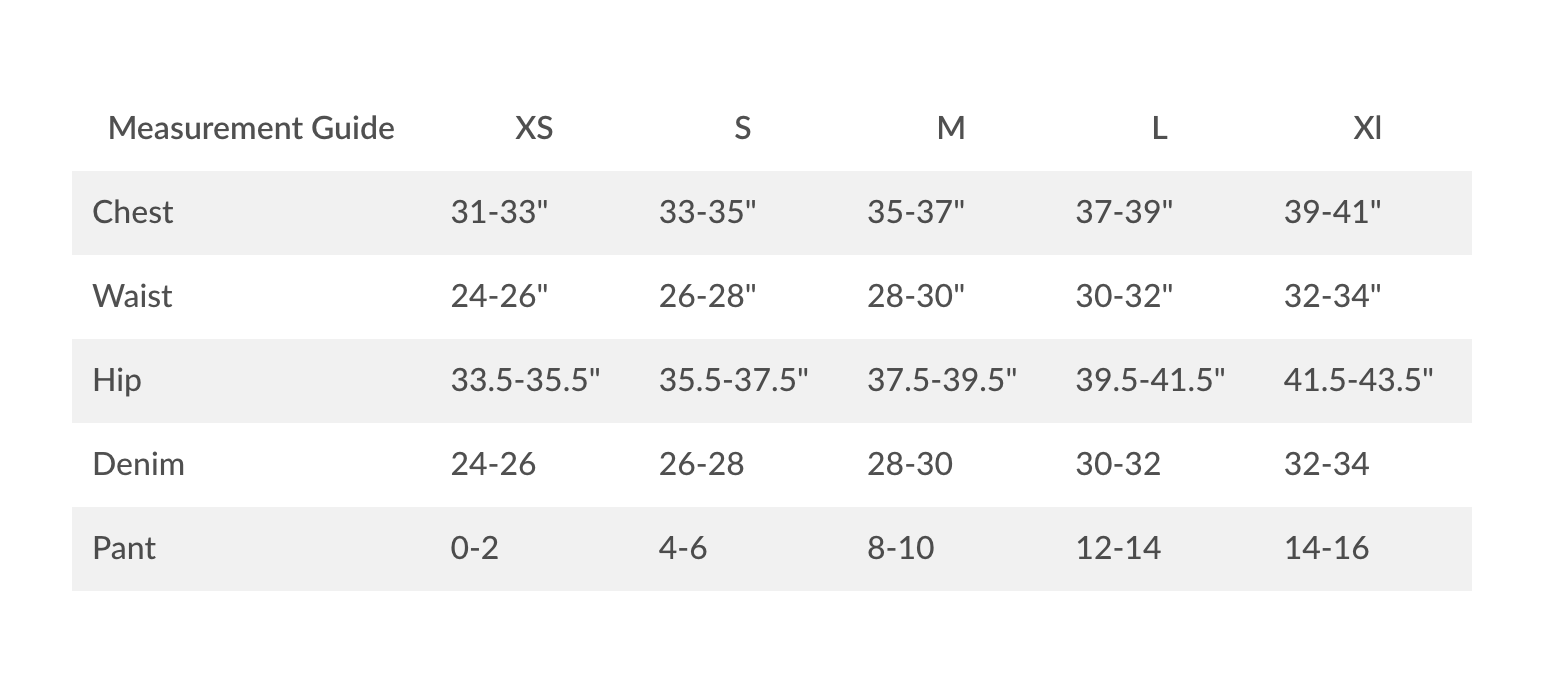Click the Waist row label
Viewport: 1542px width, 680px height.
pos(132,296)
